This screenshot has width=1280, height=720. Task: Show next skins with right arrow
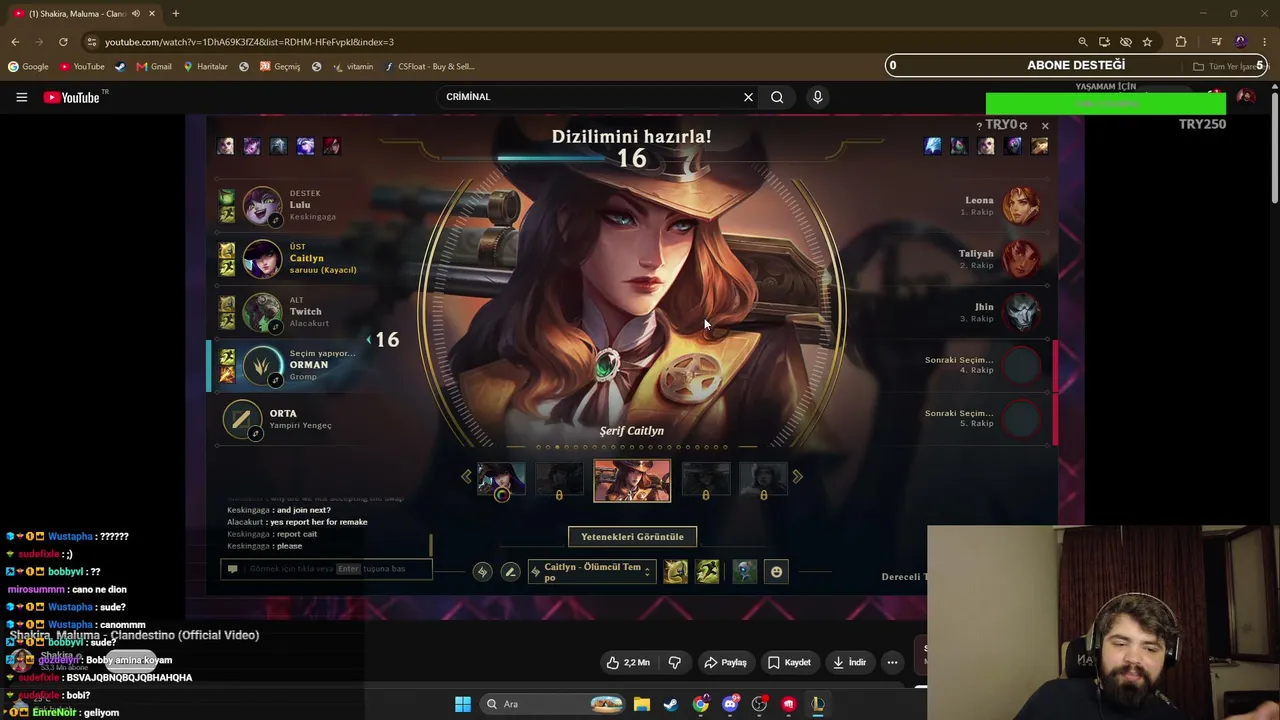pyautogui.click(x=797, y=477)
